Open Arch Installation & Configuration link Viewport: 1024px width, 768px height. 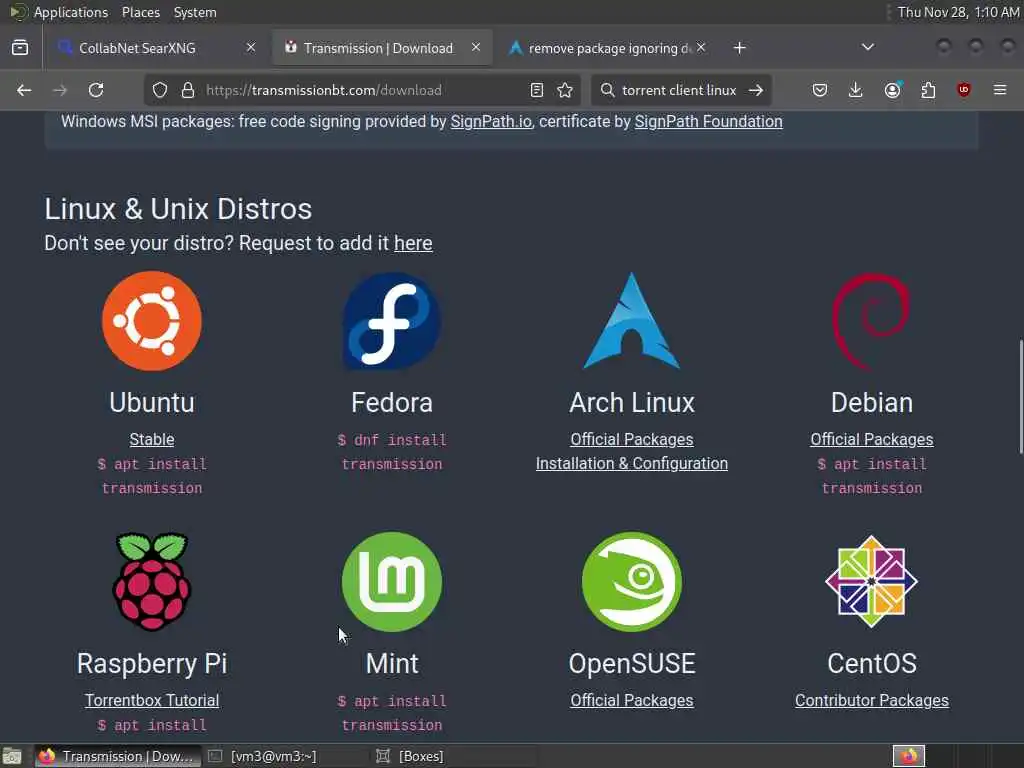coord(632,464)
